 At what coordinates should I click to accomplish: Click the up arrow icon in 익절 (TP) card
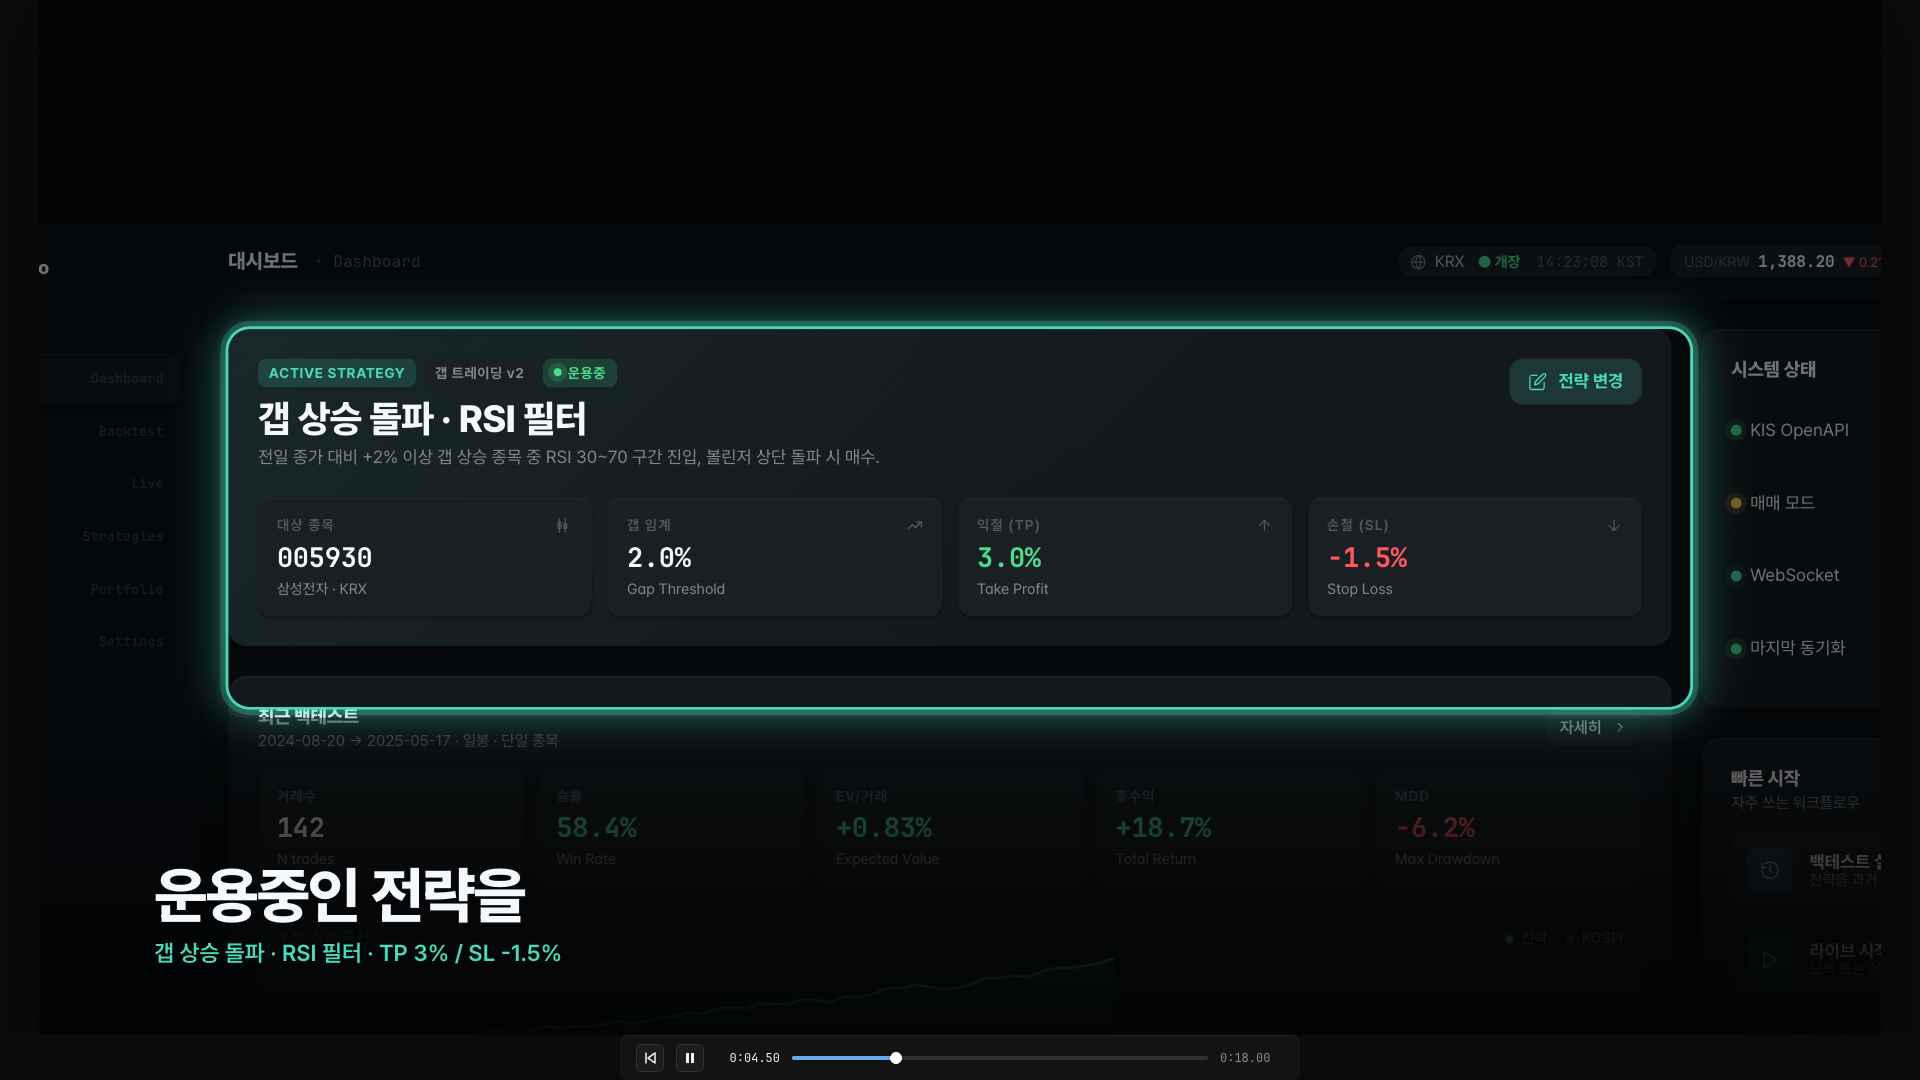click(1264, 525)
